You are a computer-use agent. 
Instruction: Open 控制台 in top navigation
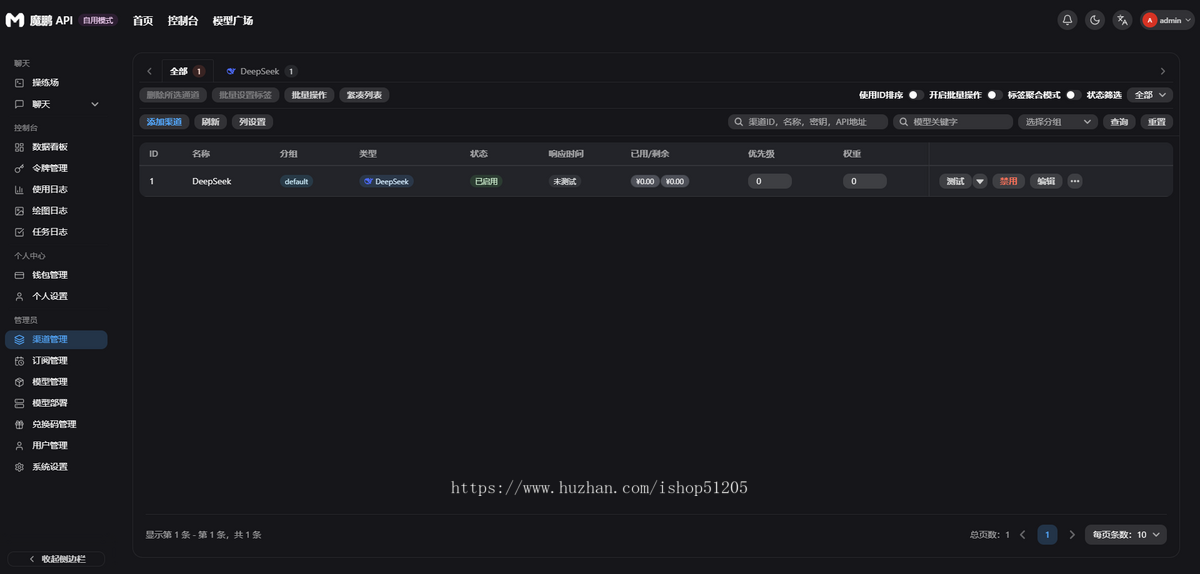183,20
